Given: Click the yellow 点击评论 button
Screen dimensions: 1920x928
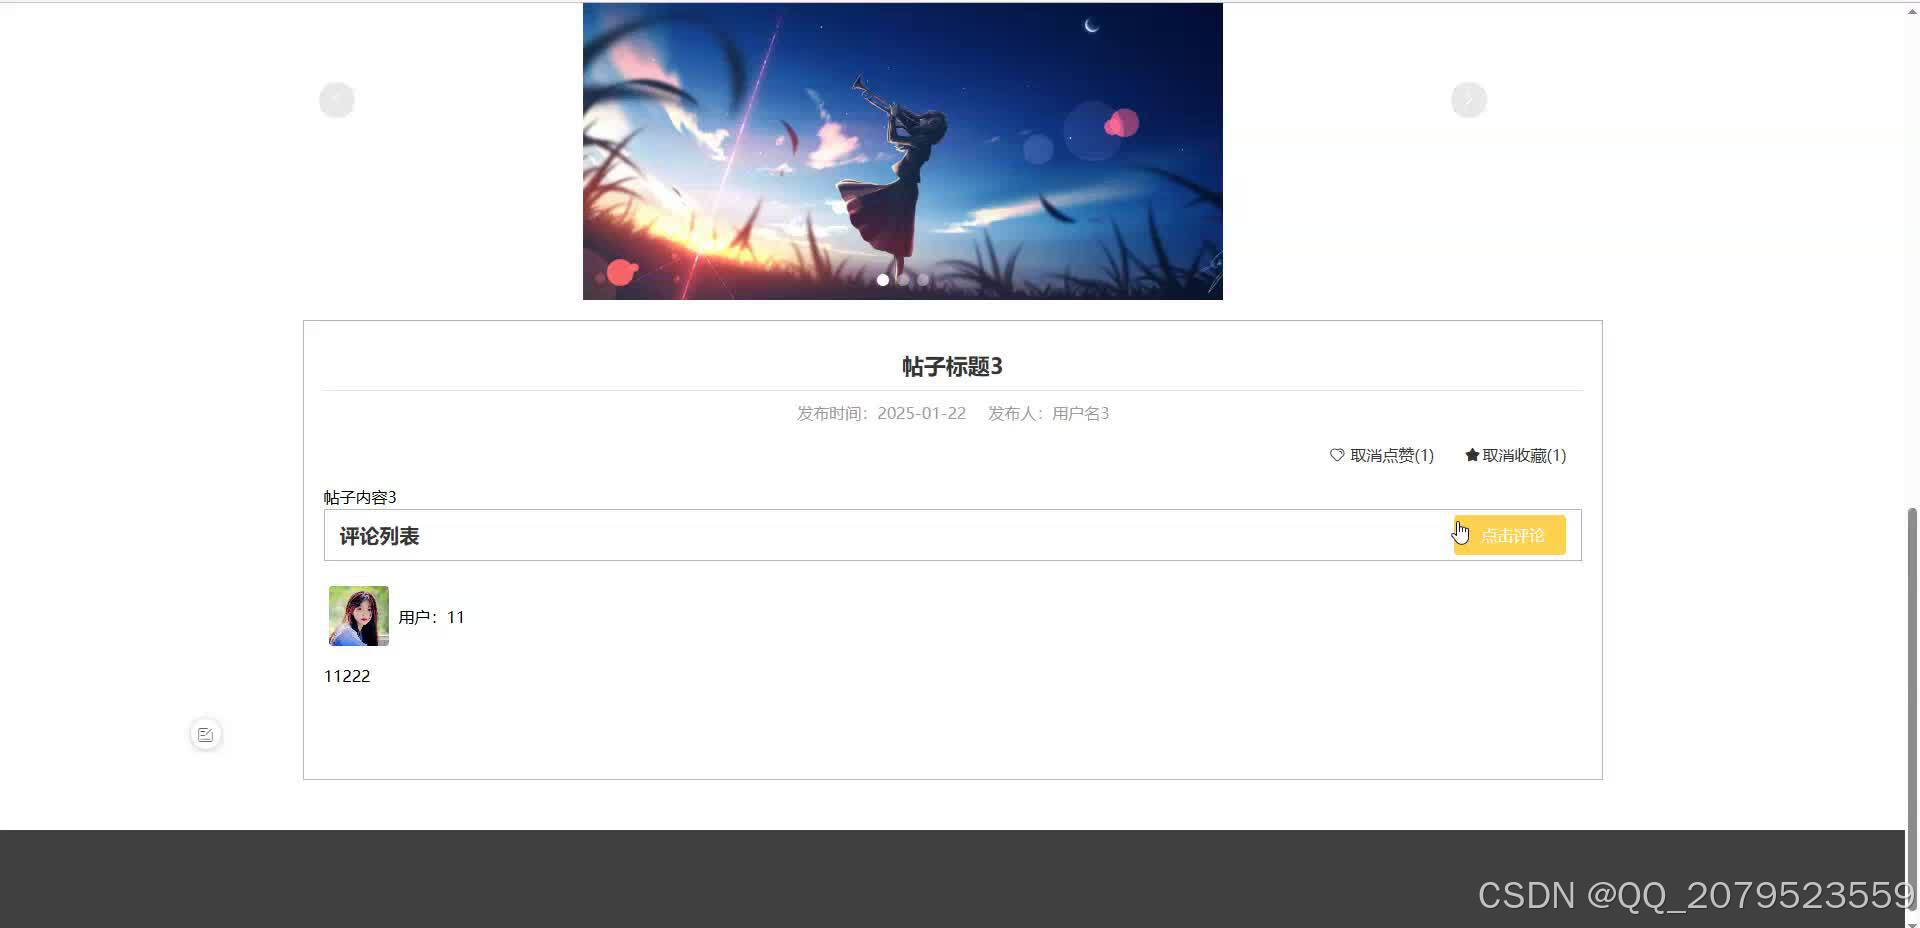Looking at the screenshot, I should pos(1510,535).
